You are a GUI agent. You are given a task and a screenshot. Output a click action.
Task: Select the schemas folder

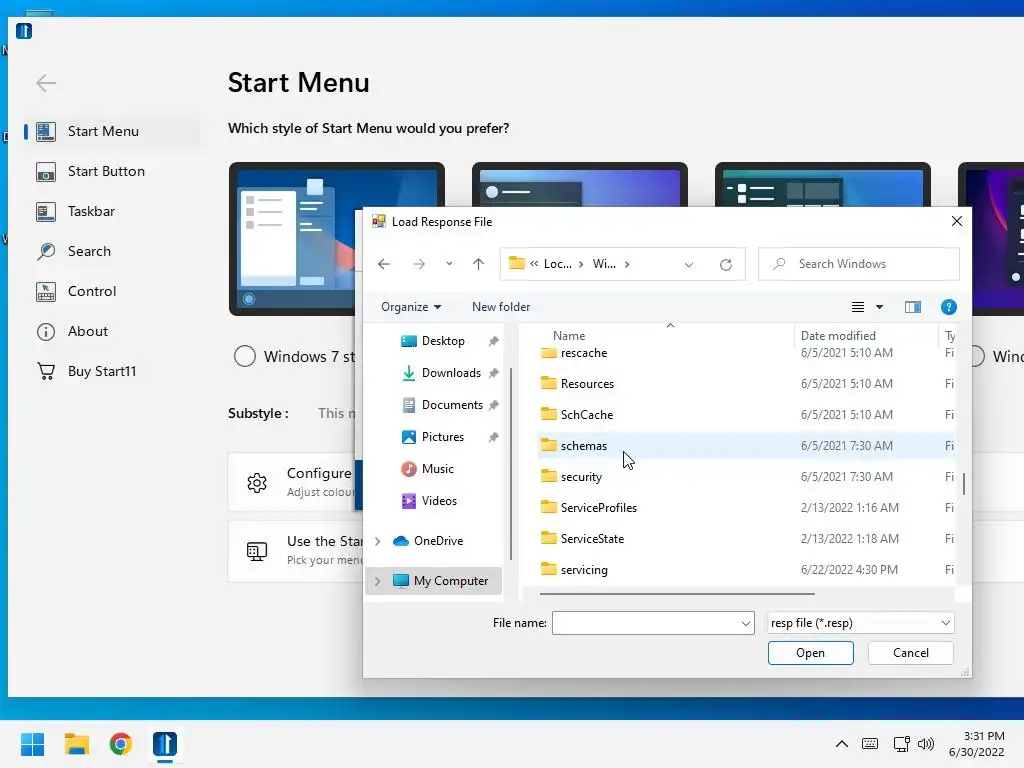click(x=744, y=445)
